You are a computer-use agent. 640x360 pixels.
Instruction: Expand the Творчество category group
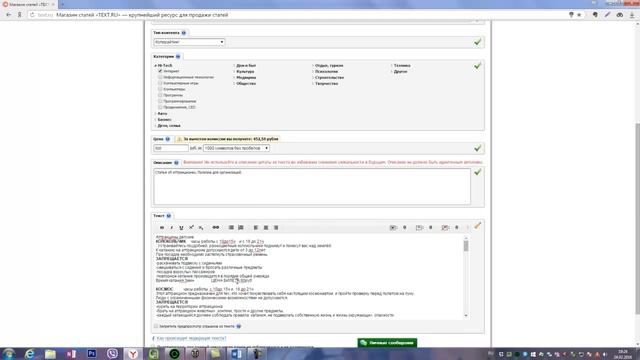325,83
